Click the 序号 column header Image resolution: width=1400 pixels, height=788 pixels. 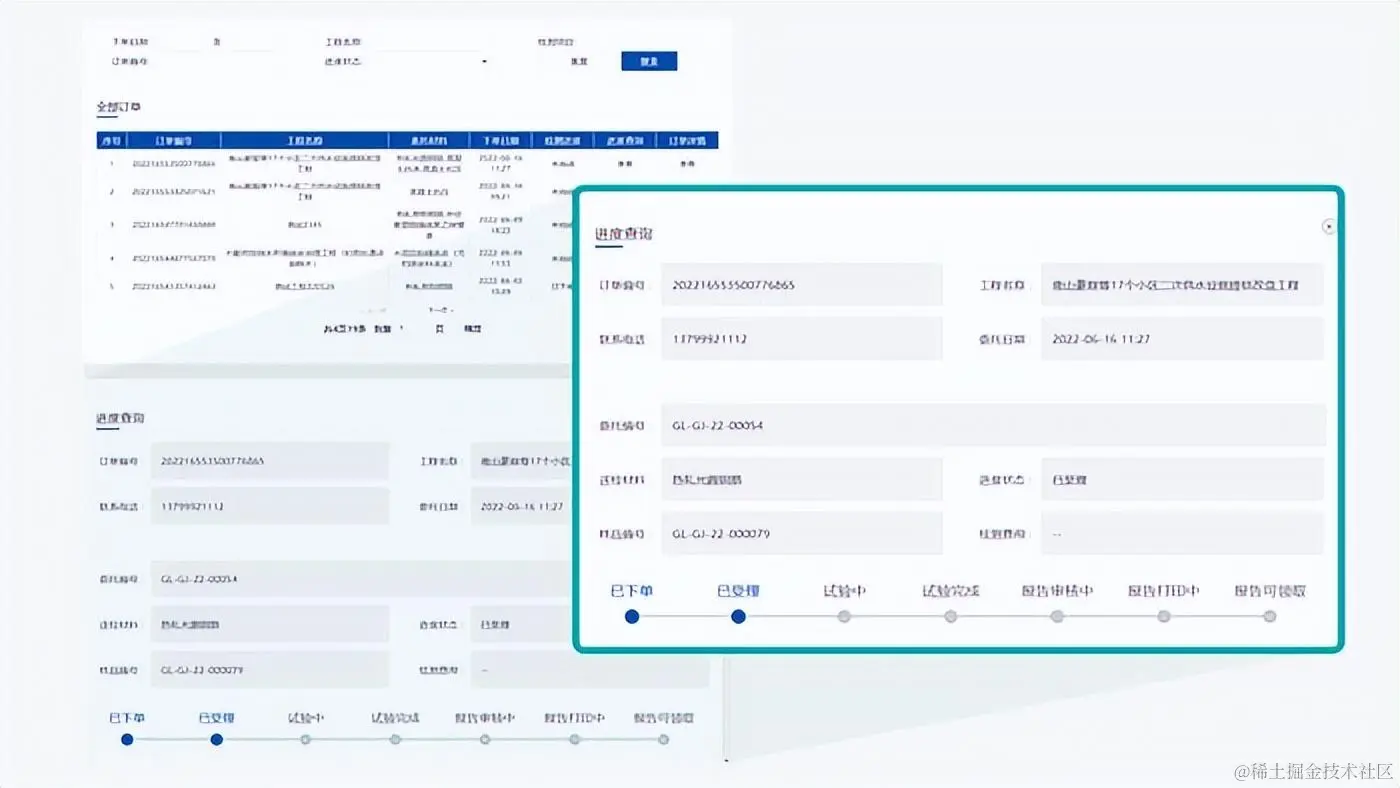pyautogui.click(x=113, y=141)
